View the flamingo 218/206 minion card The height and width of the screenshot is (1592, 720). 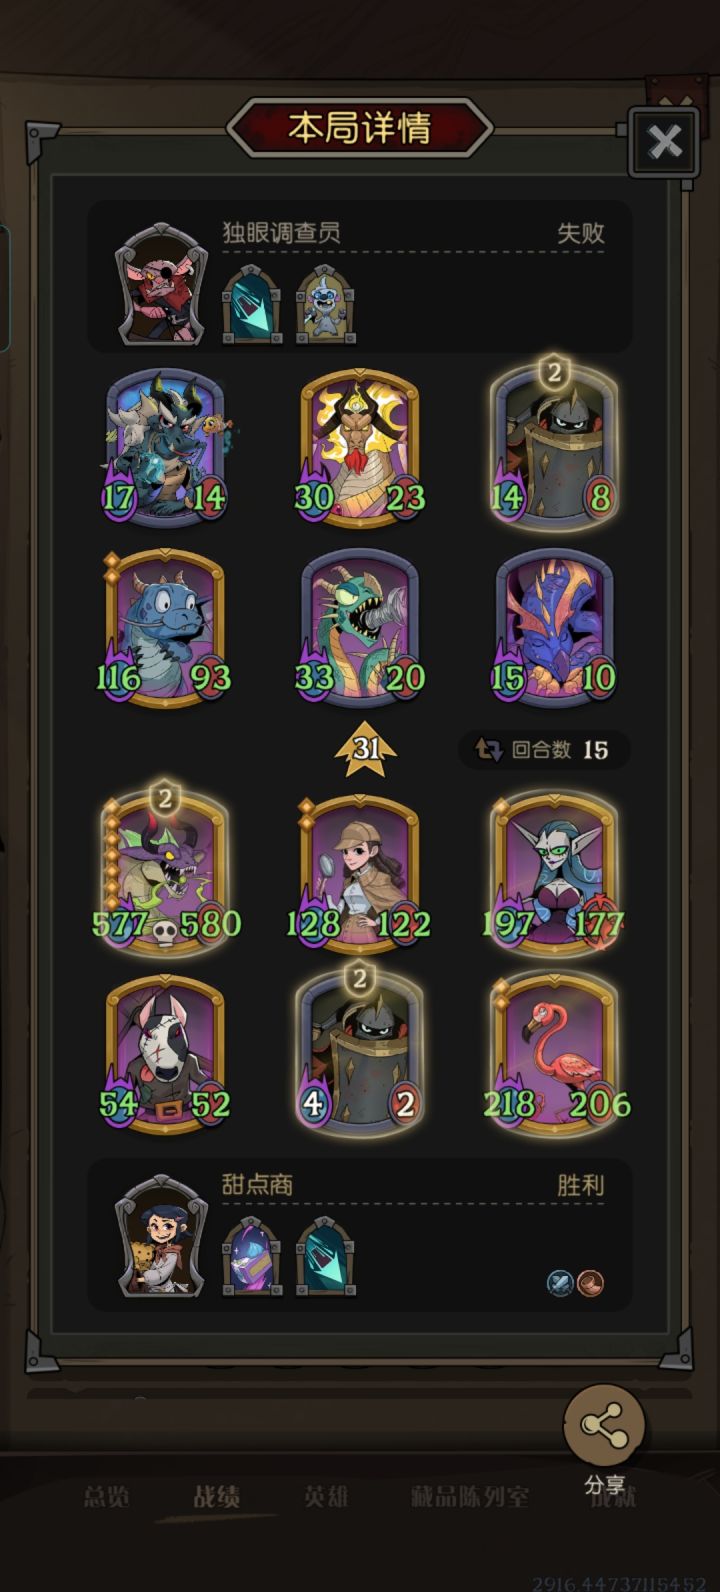555,1050
